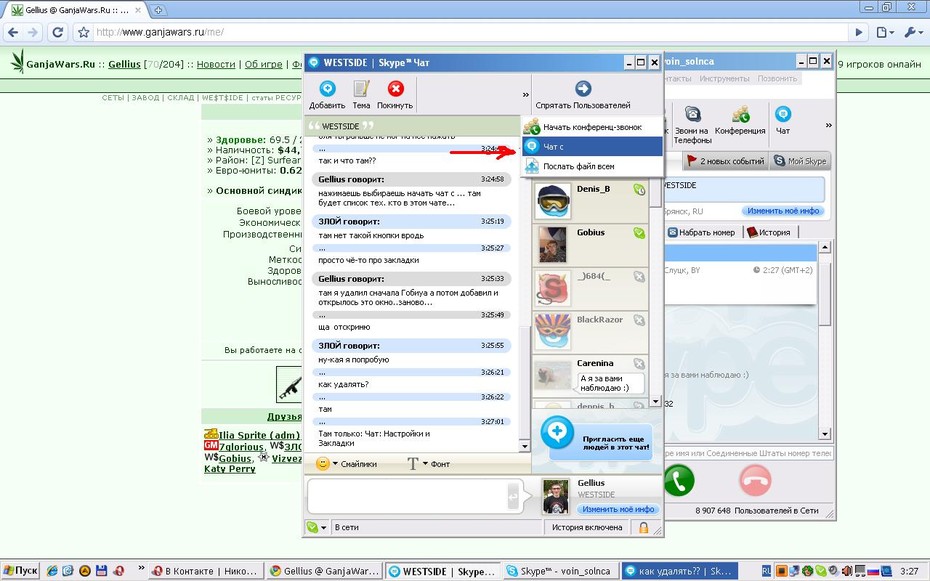930x581 pixels.
Task: Click the Добавить (Add) icon in chat toolbar
Action: (327, 89)
